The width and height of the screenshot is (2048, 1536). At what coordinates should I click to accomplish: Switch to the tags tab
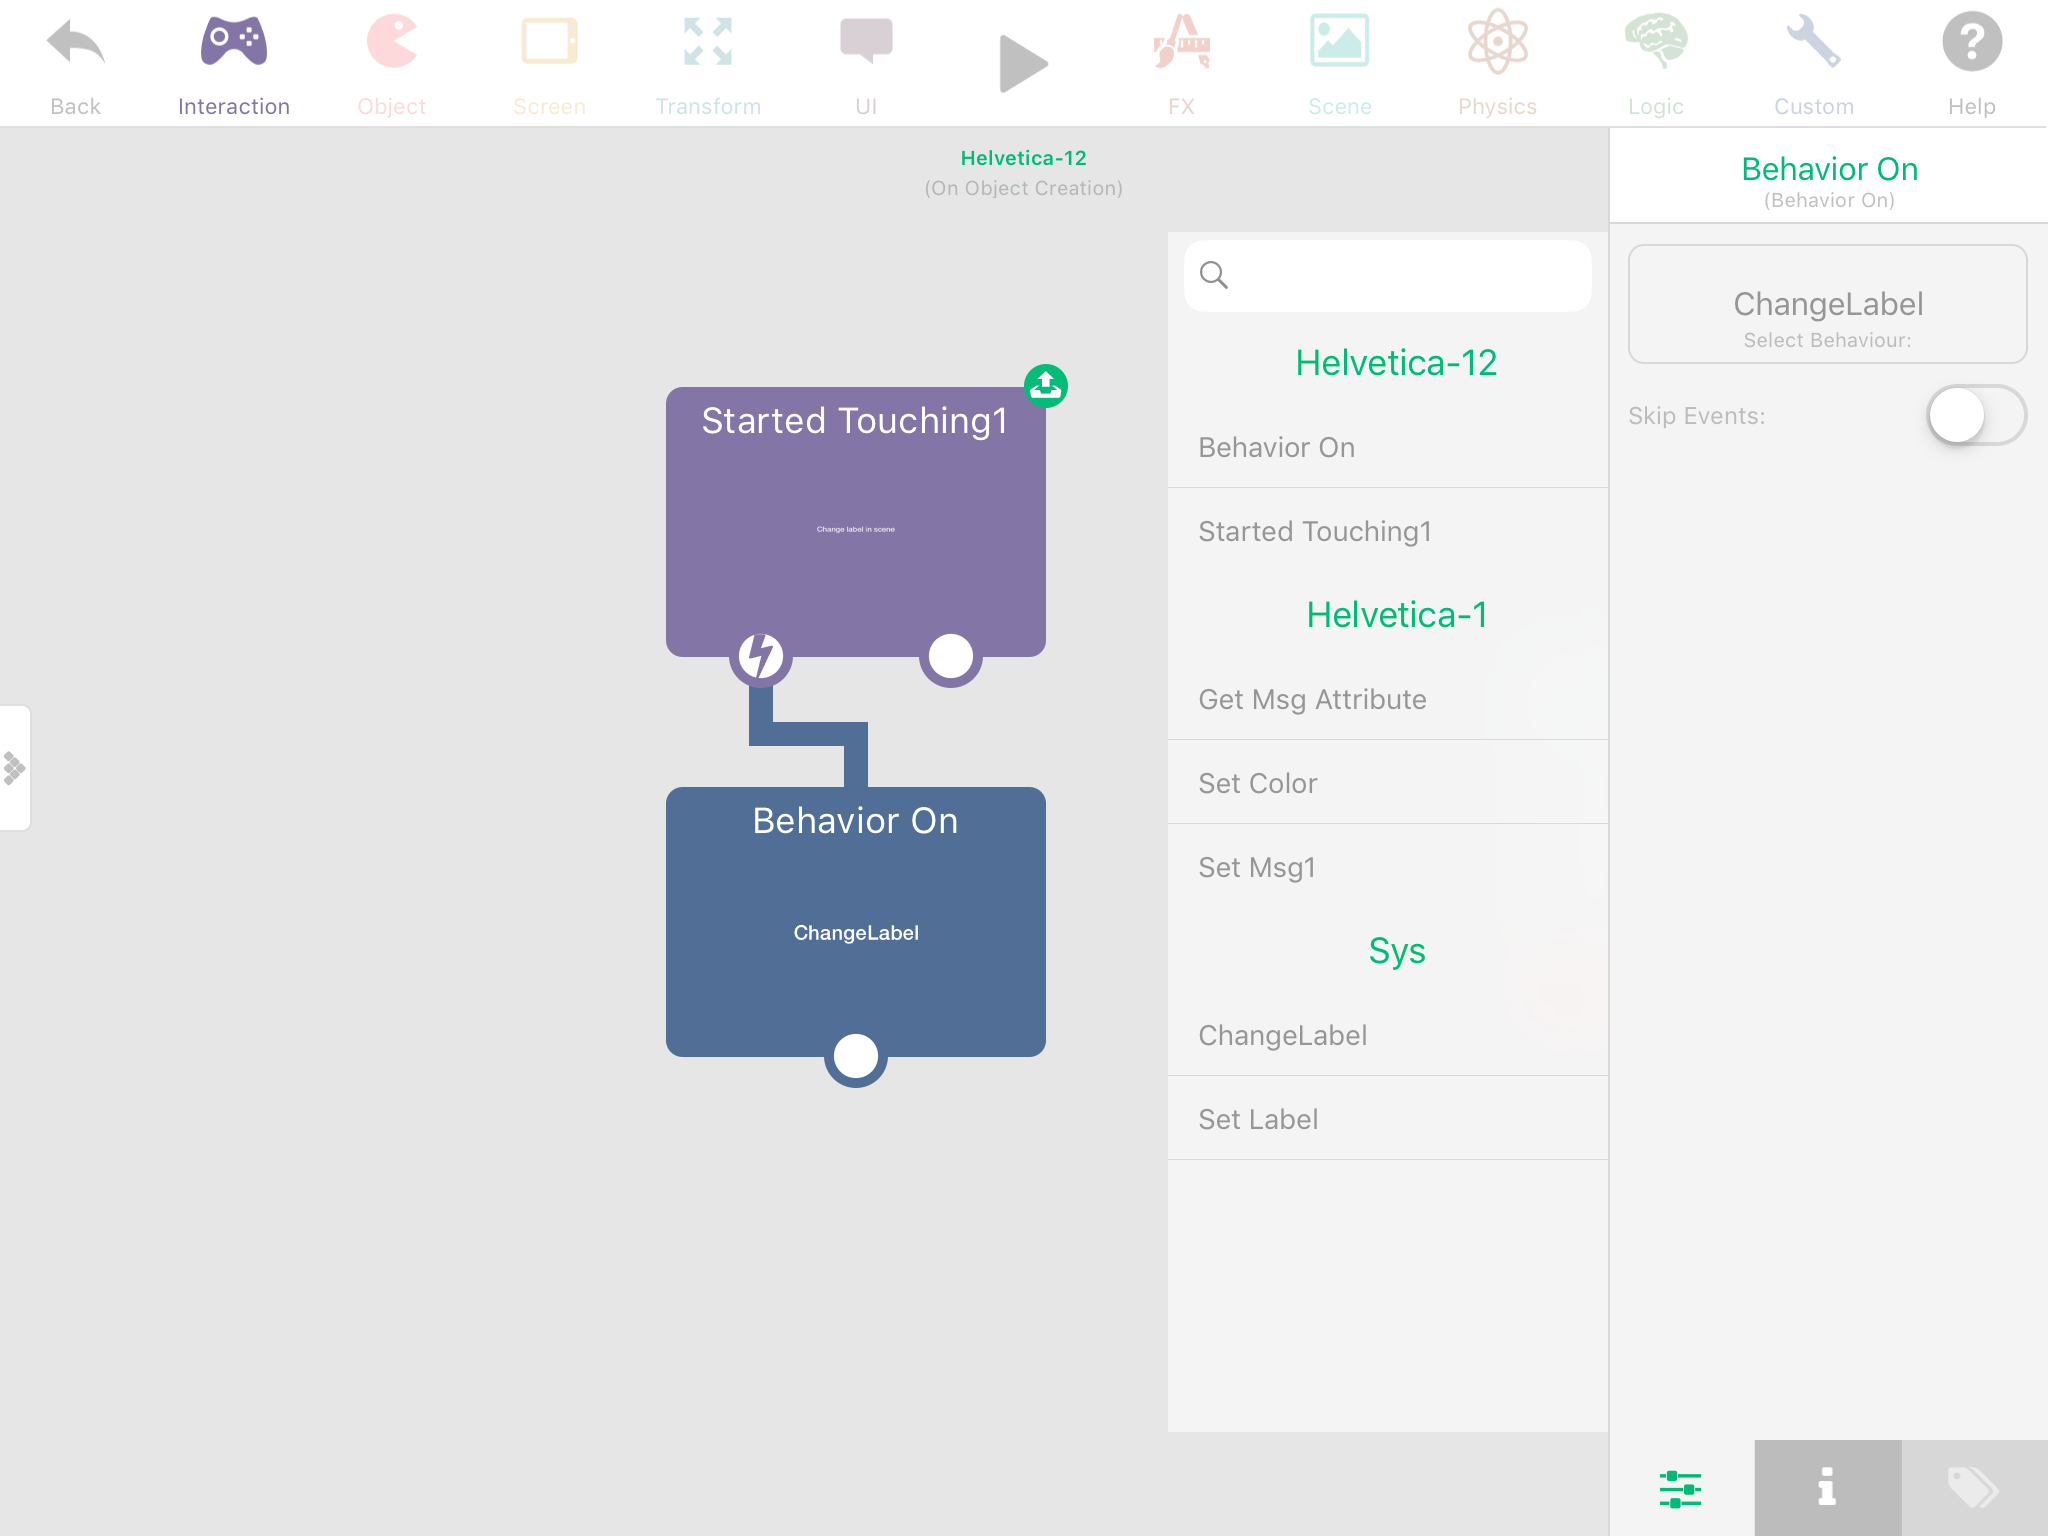1973,1487
